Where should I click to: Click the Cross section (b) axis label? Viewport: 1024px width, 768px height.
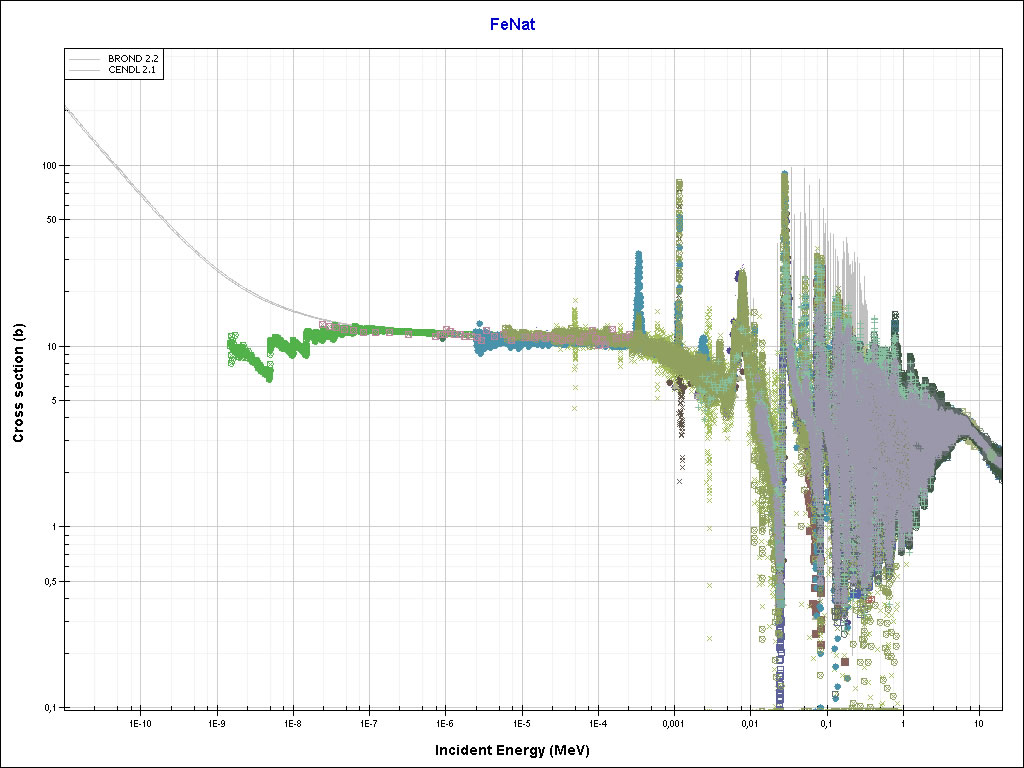[x=18, y=377]
